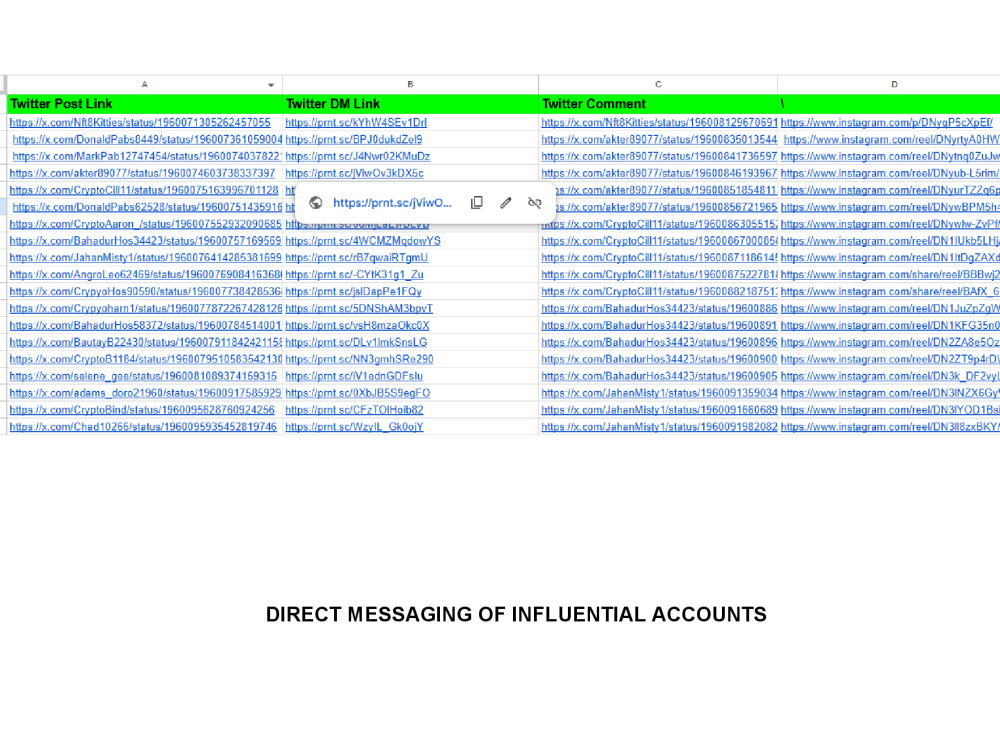Open the prnt.sc/4WCMZMqdowYS link
This screenshot has height=750, width=1000.
(x=363, y=240)
